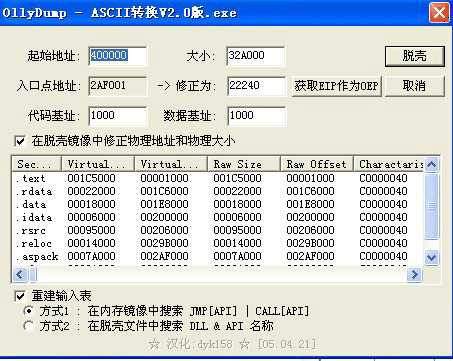
Task: Toggle 在脱壳镜像中修正物理地址和物理大小 checkbox
Action: pyautogui.click(x=20, y=141)
